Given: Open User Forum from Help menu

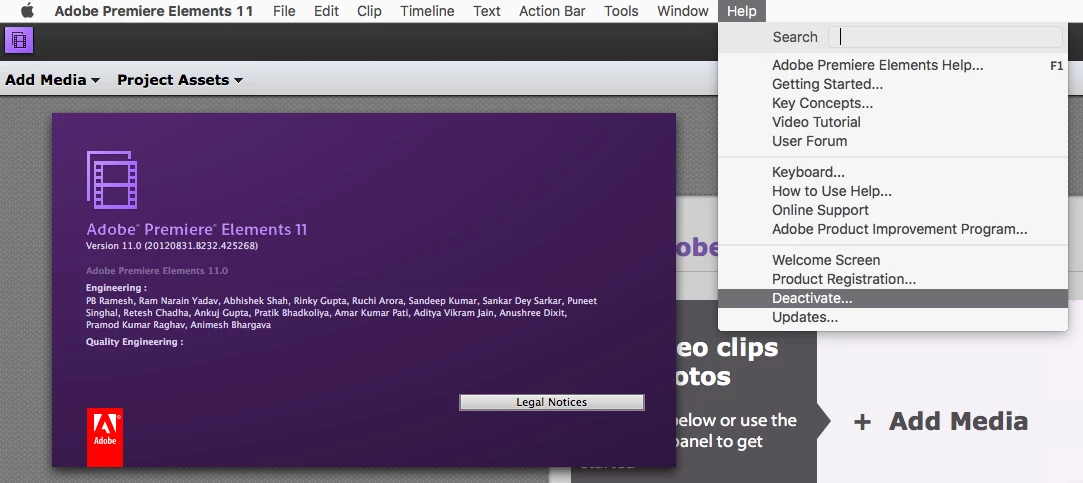Looking at the screenshot, I should pyautogui.click(x=893, y=141).
